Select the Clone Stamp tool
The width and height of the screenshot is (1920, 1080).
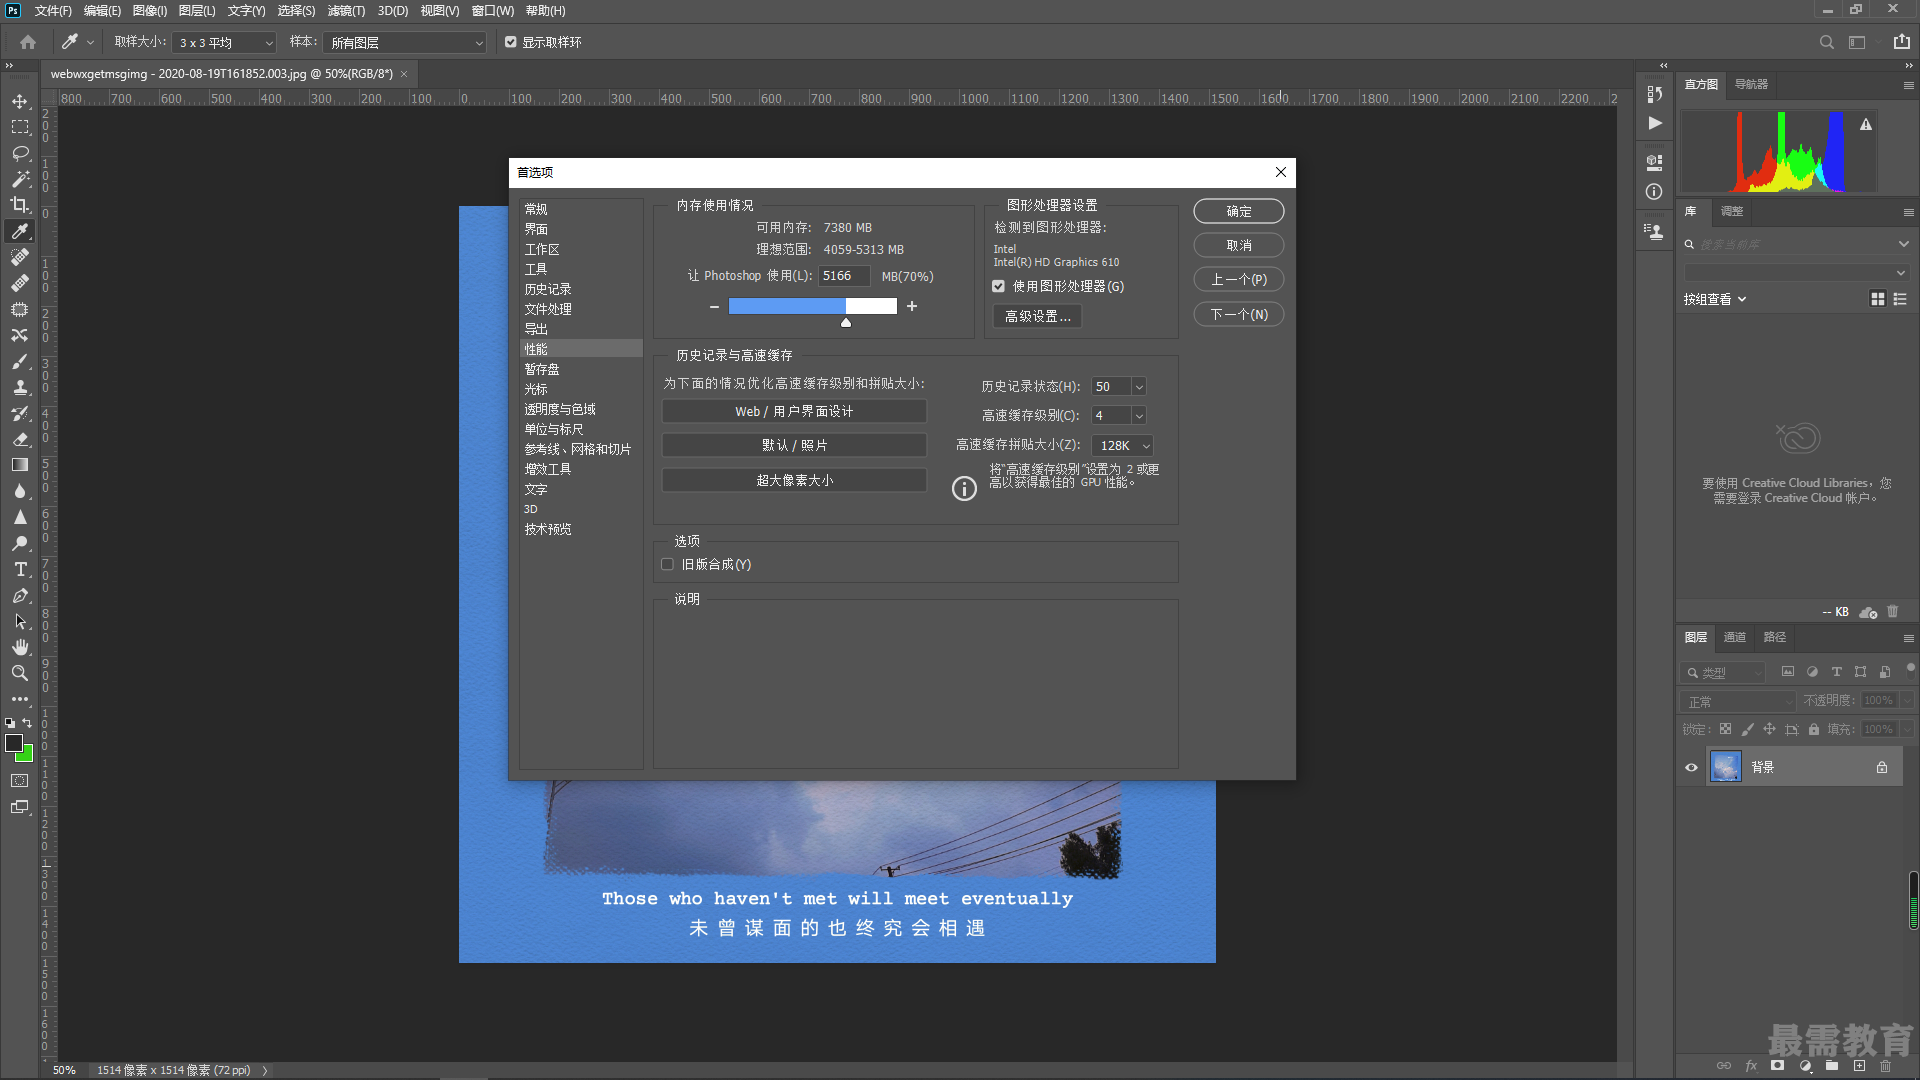pyautogui.click(x=19, y=387)
